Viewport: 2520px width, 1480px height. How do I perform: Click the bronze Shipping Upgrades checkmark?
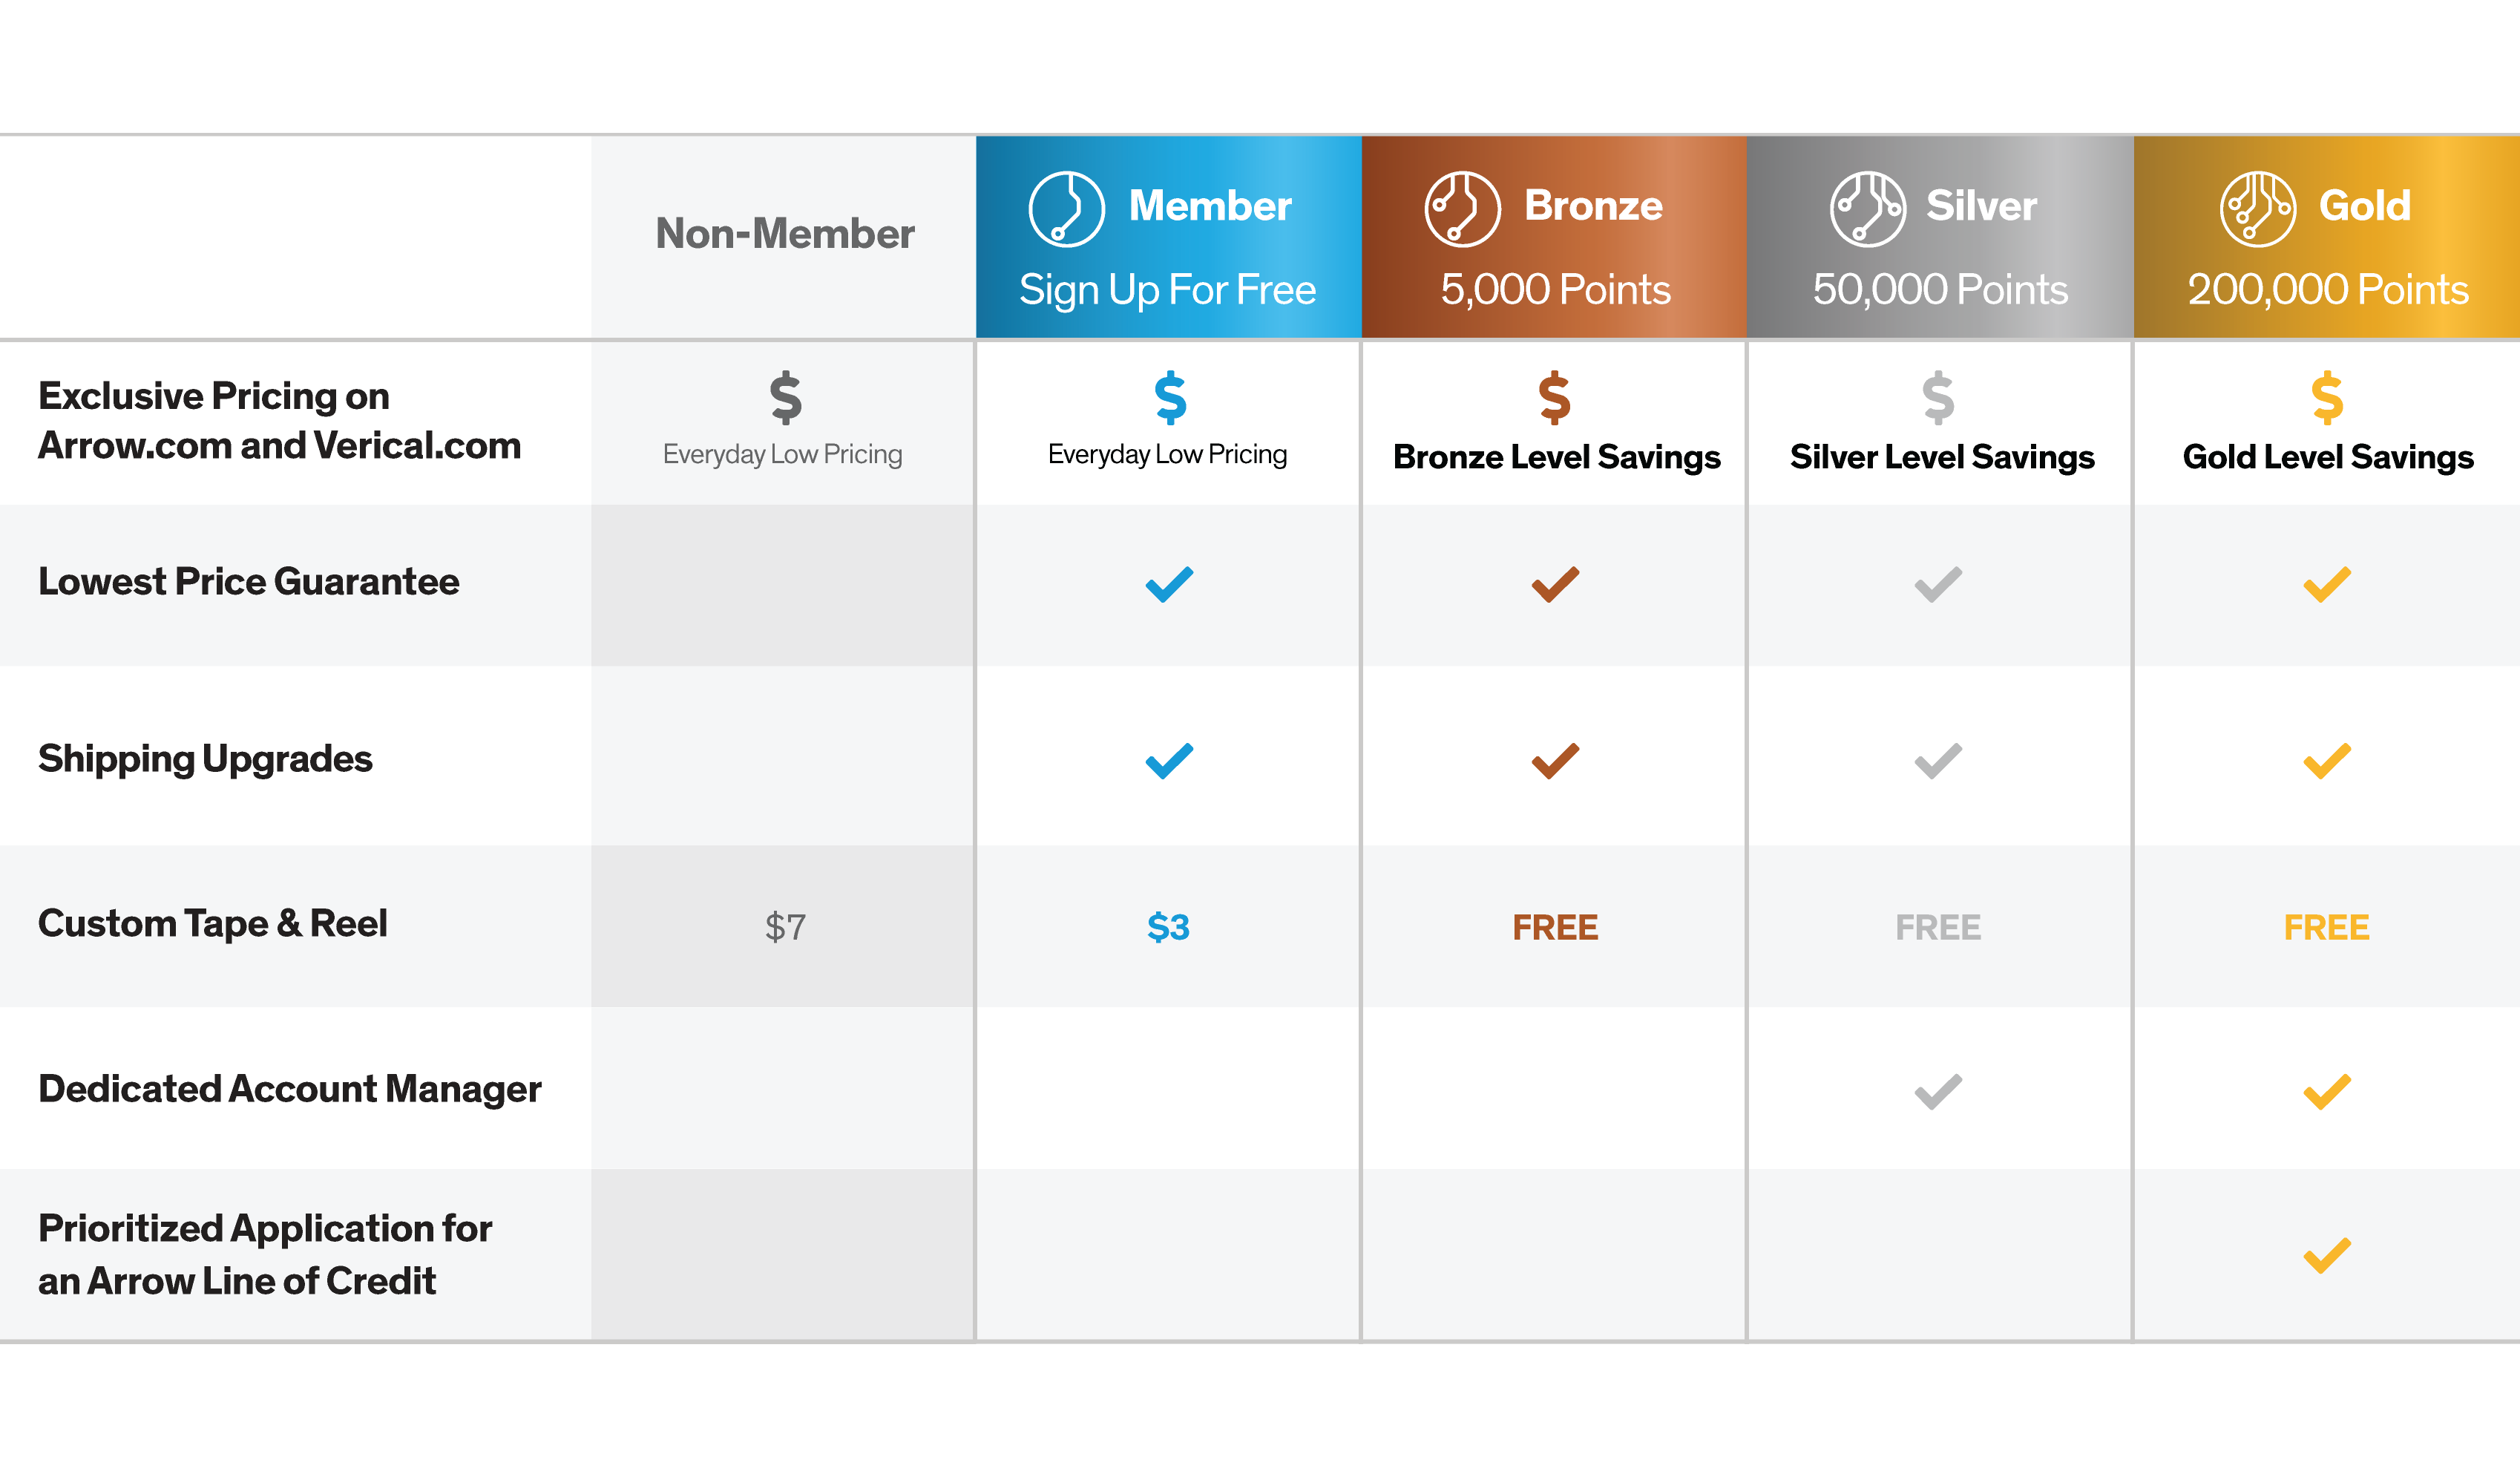click(1555, 761)
